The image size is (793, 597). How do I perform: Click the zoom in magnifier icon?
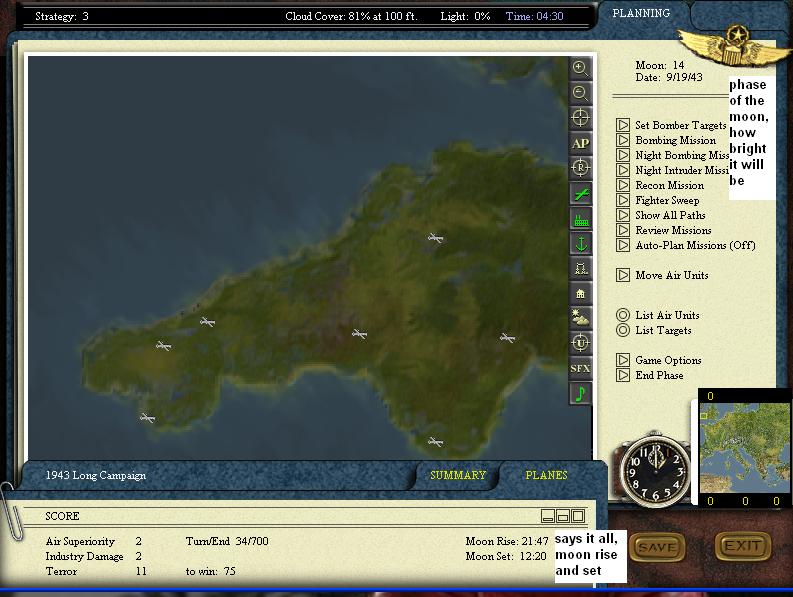[580, 68]
